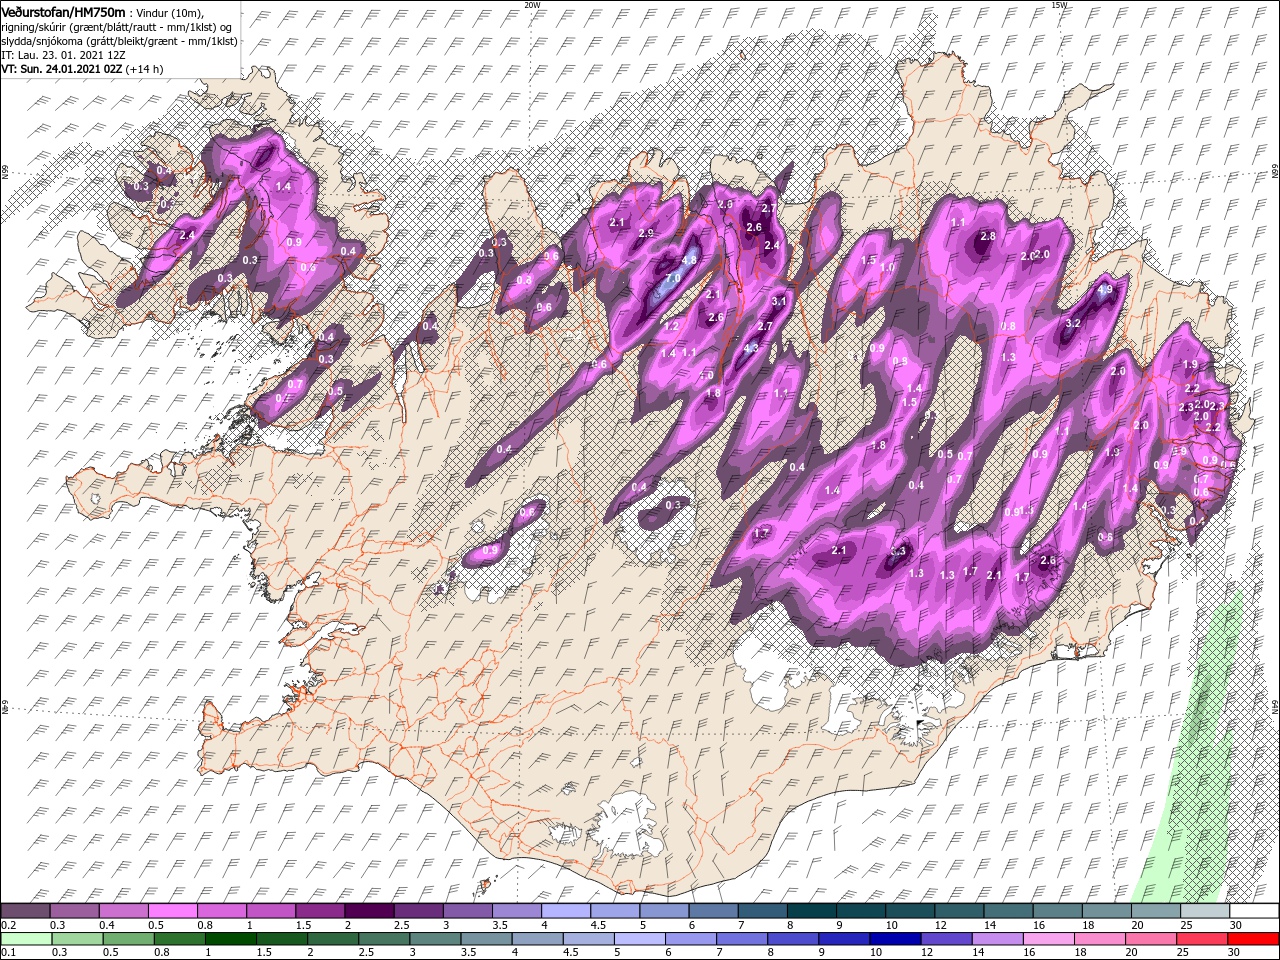Click the 3.3 snowfall value on the map
Screen dimensions: 1280x960
[x=897, y=551]
